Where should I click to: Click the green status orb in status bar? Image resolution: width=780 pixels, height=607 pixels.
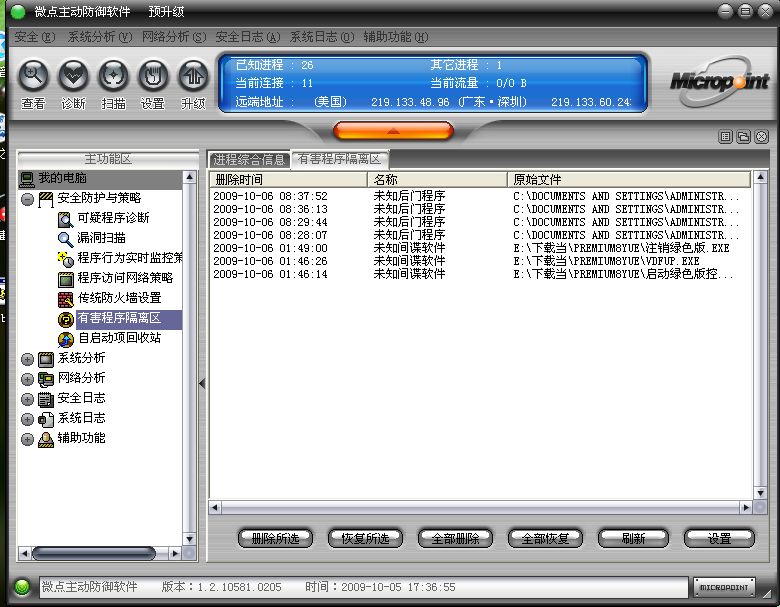point(22,587)
